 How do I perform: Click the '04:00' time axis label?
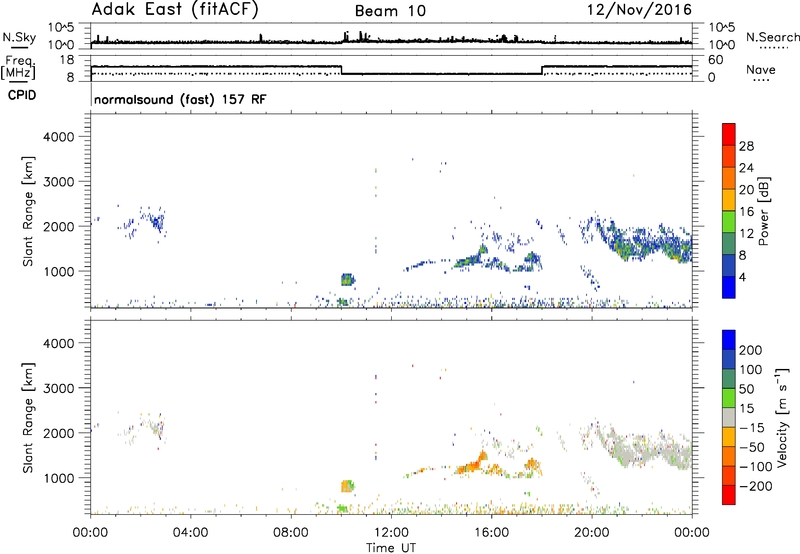(190, 533)
